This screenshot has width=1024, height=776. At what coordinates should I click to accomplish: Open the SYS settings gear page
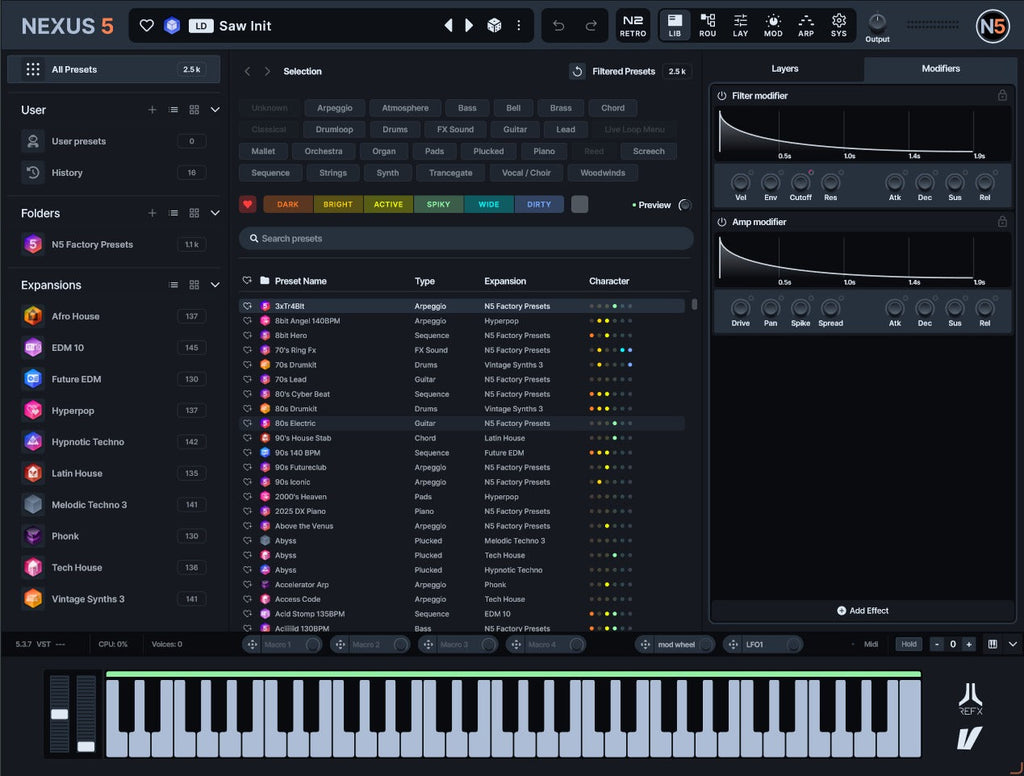839,26
